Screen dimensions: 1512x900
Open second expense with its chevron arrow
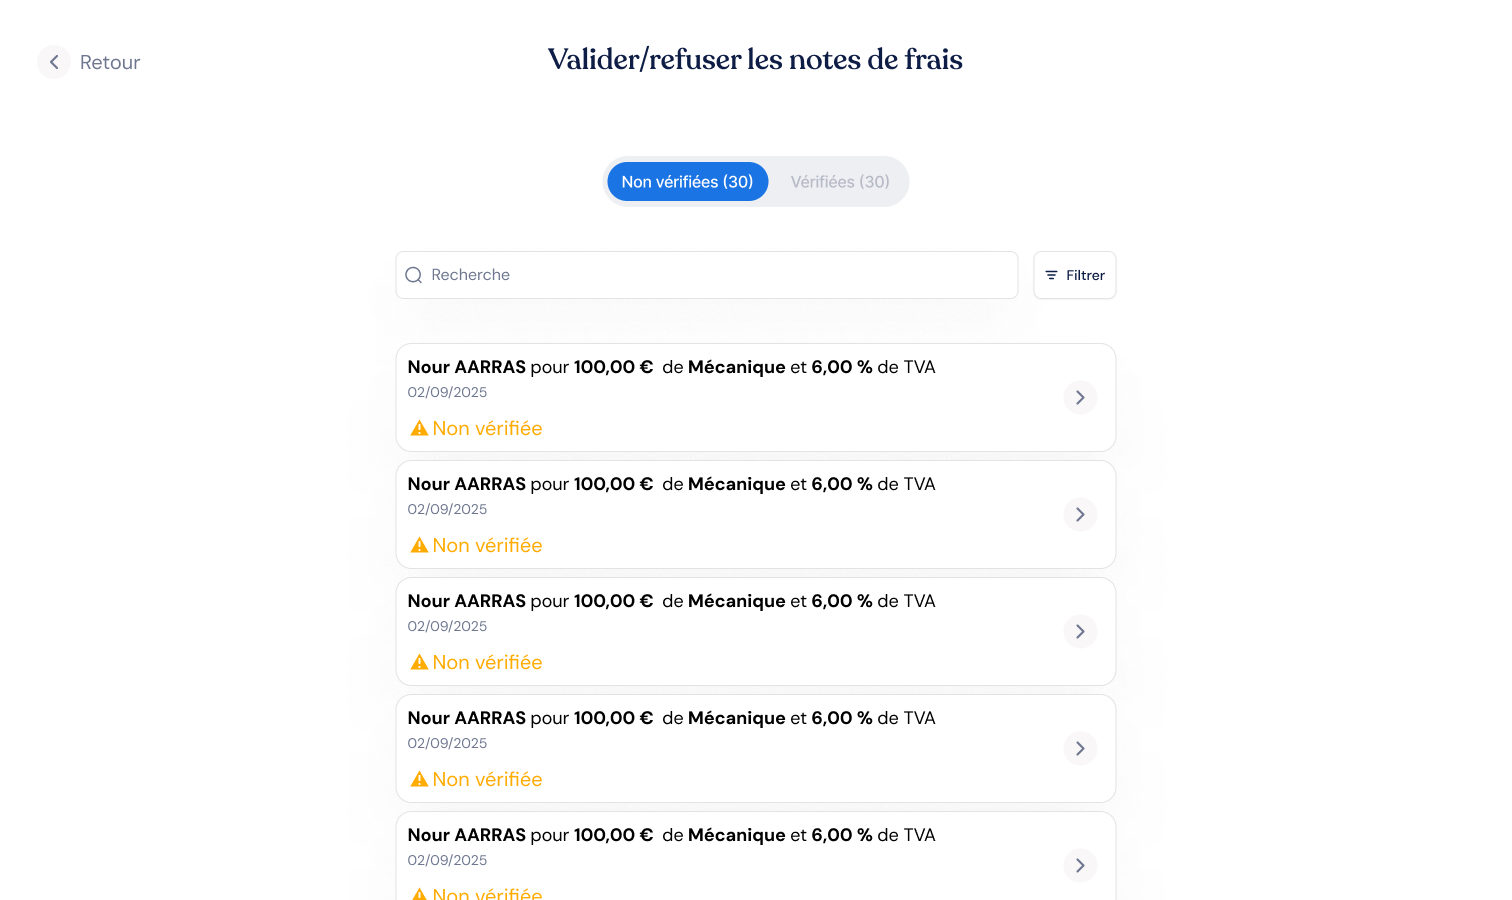(1080, 515)
